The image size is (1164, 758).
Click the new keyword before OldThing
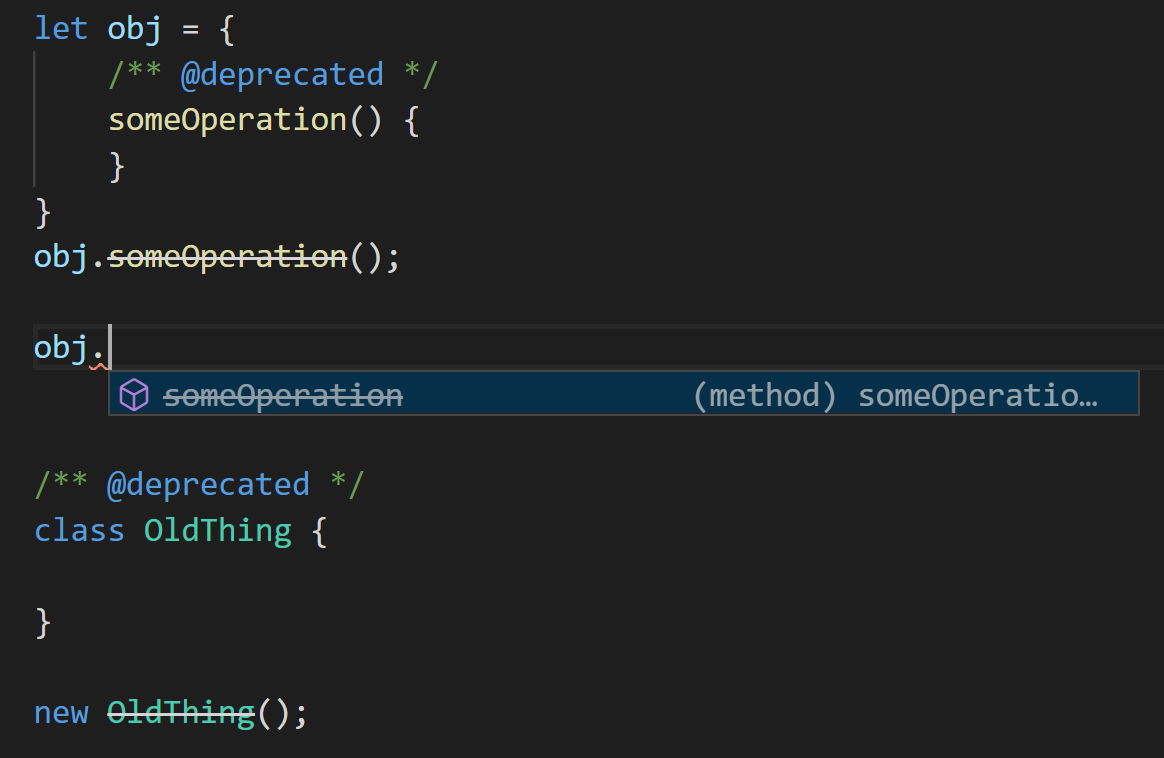coord(61,712)
